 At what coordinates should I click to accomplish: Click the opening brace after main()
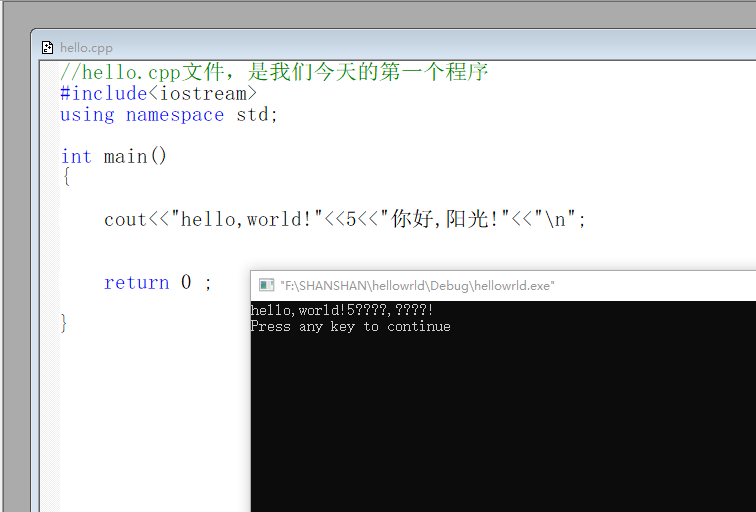click(67, 176)
